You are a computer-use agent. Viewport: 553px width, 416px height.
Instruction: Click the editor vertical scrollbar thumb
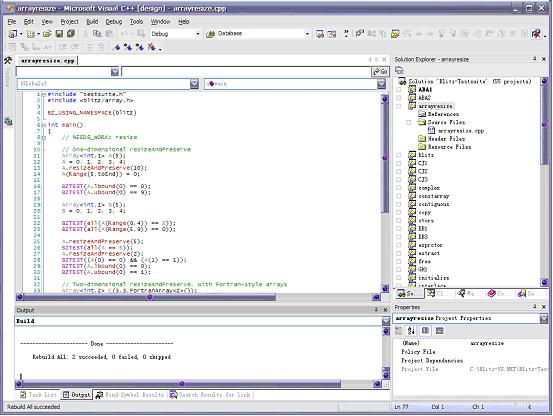click(384, 157)
